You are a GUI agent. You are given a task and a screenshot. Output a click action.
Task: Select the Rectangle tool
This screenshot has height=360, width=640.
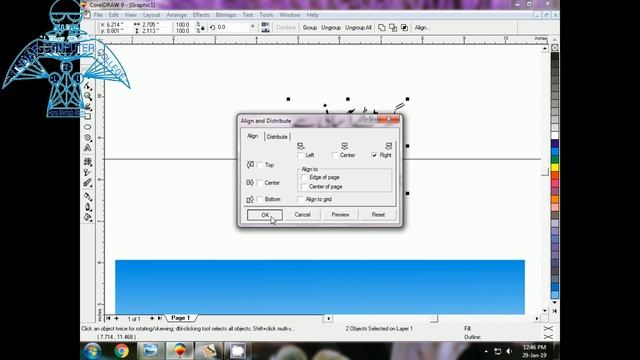[x=88, y=117]
